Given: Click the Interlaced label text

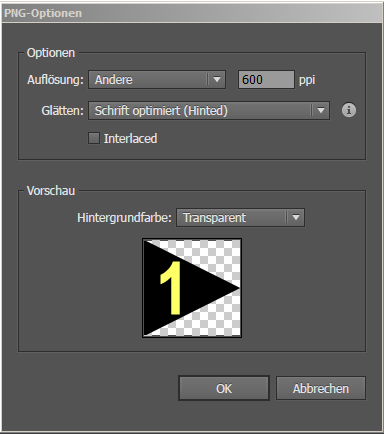Looking at the screenshot, I should (x=130, y=139).
